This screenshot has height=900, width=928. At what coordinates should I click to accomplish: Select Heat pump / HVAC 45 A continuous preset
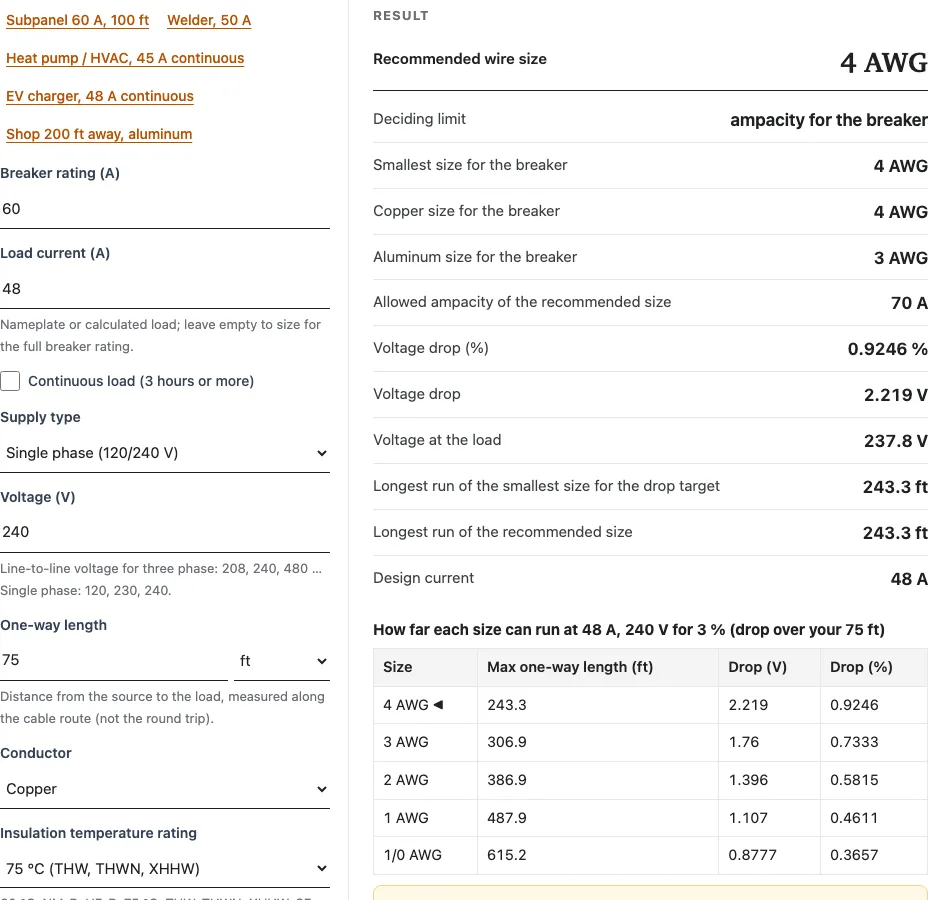[x=125, y=58]
